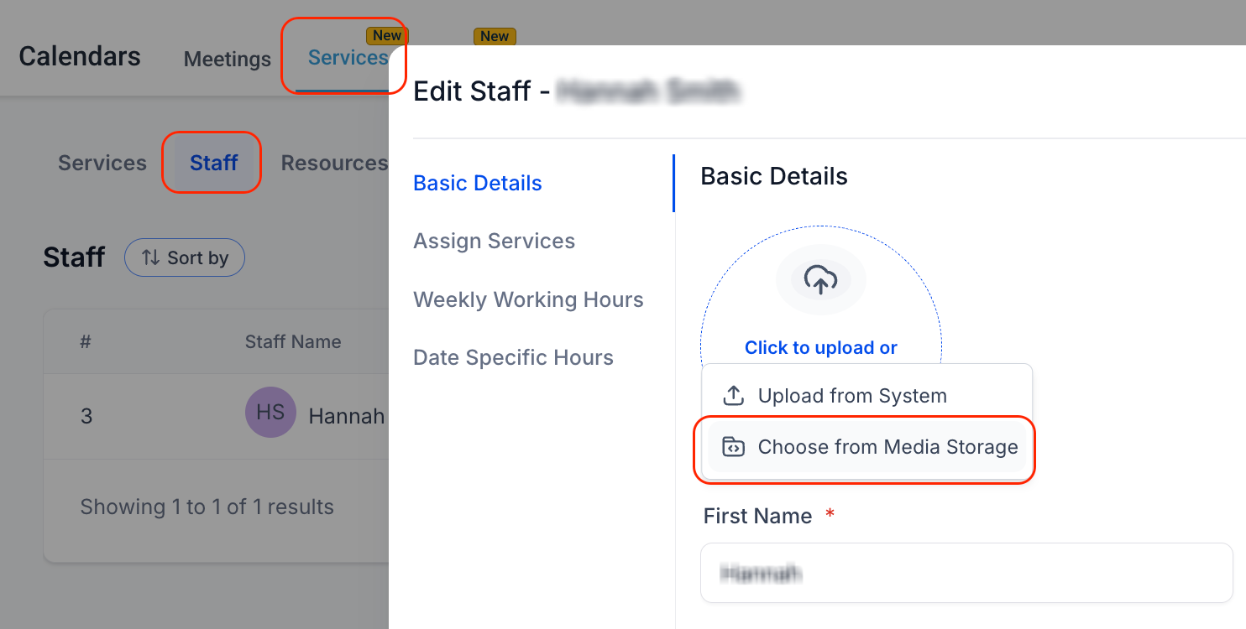Viewport: 1246px width, 629px height.
Task: Click the folder icon beside Choose from Media Storage
Action: coord(734,447)
